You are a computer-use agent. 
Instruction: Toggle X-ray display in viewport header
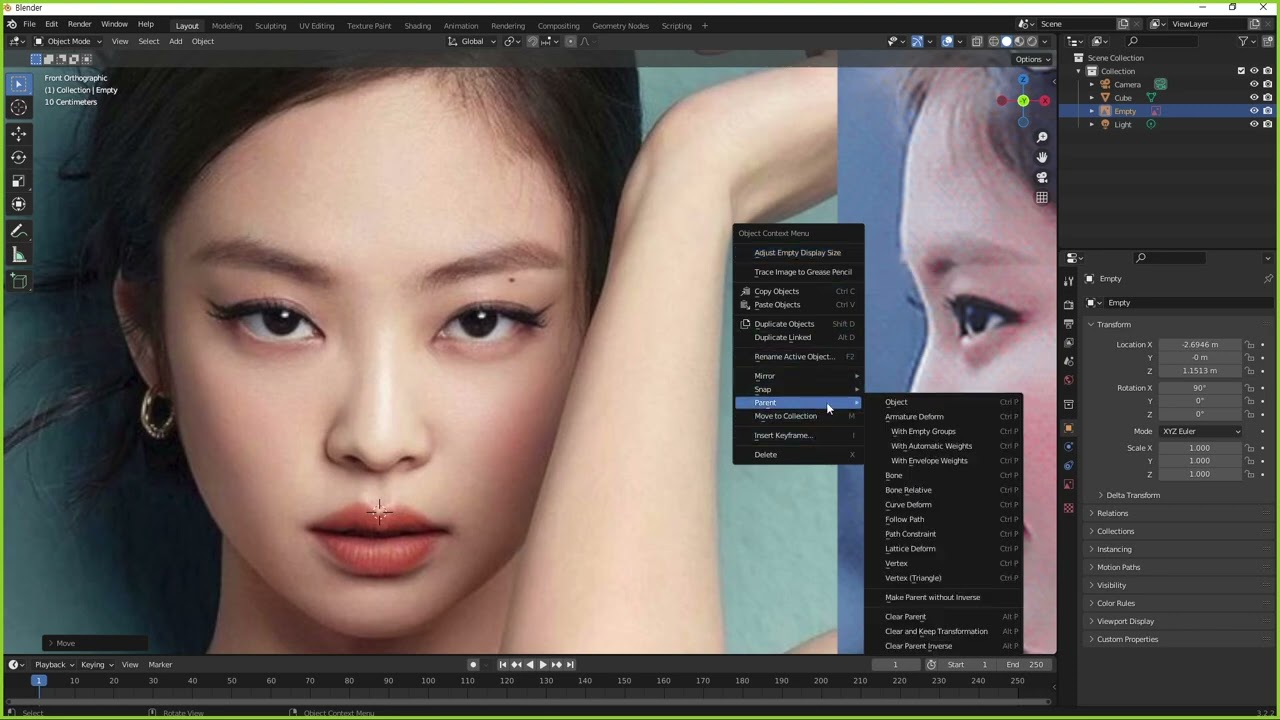click(x=978, y=41)
